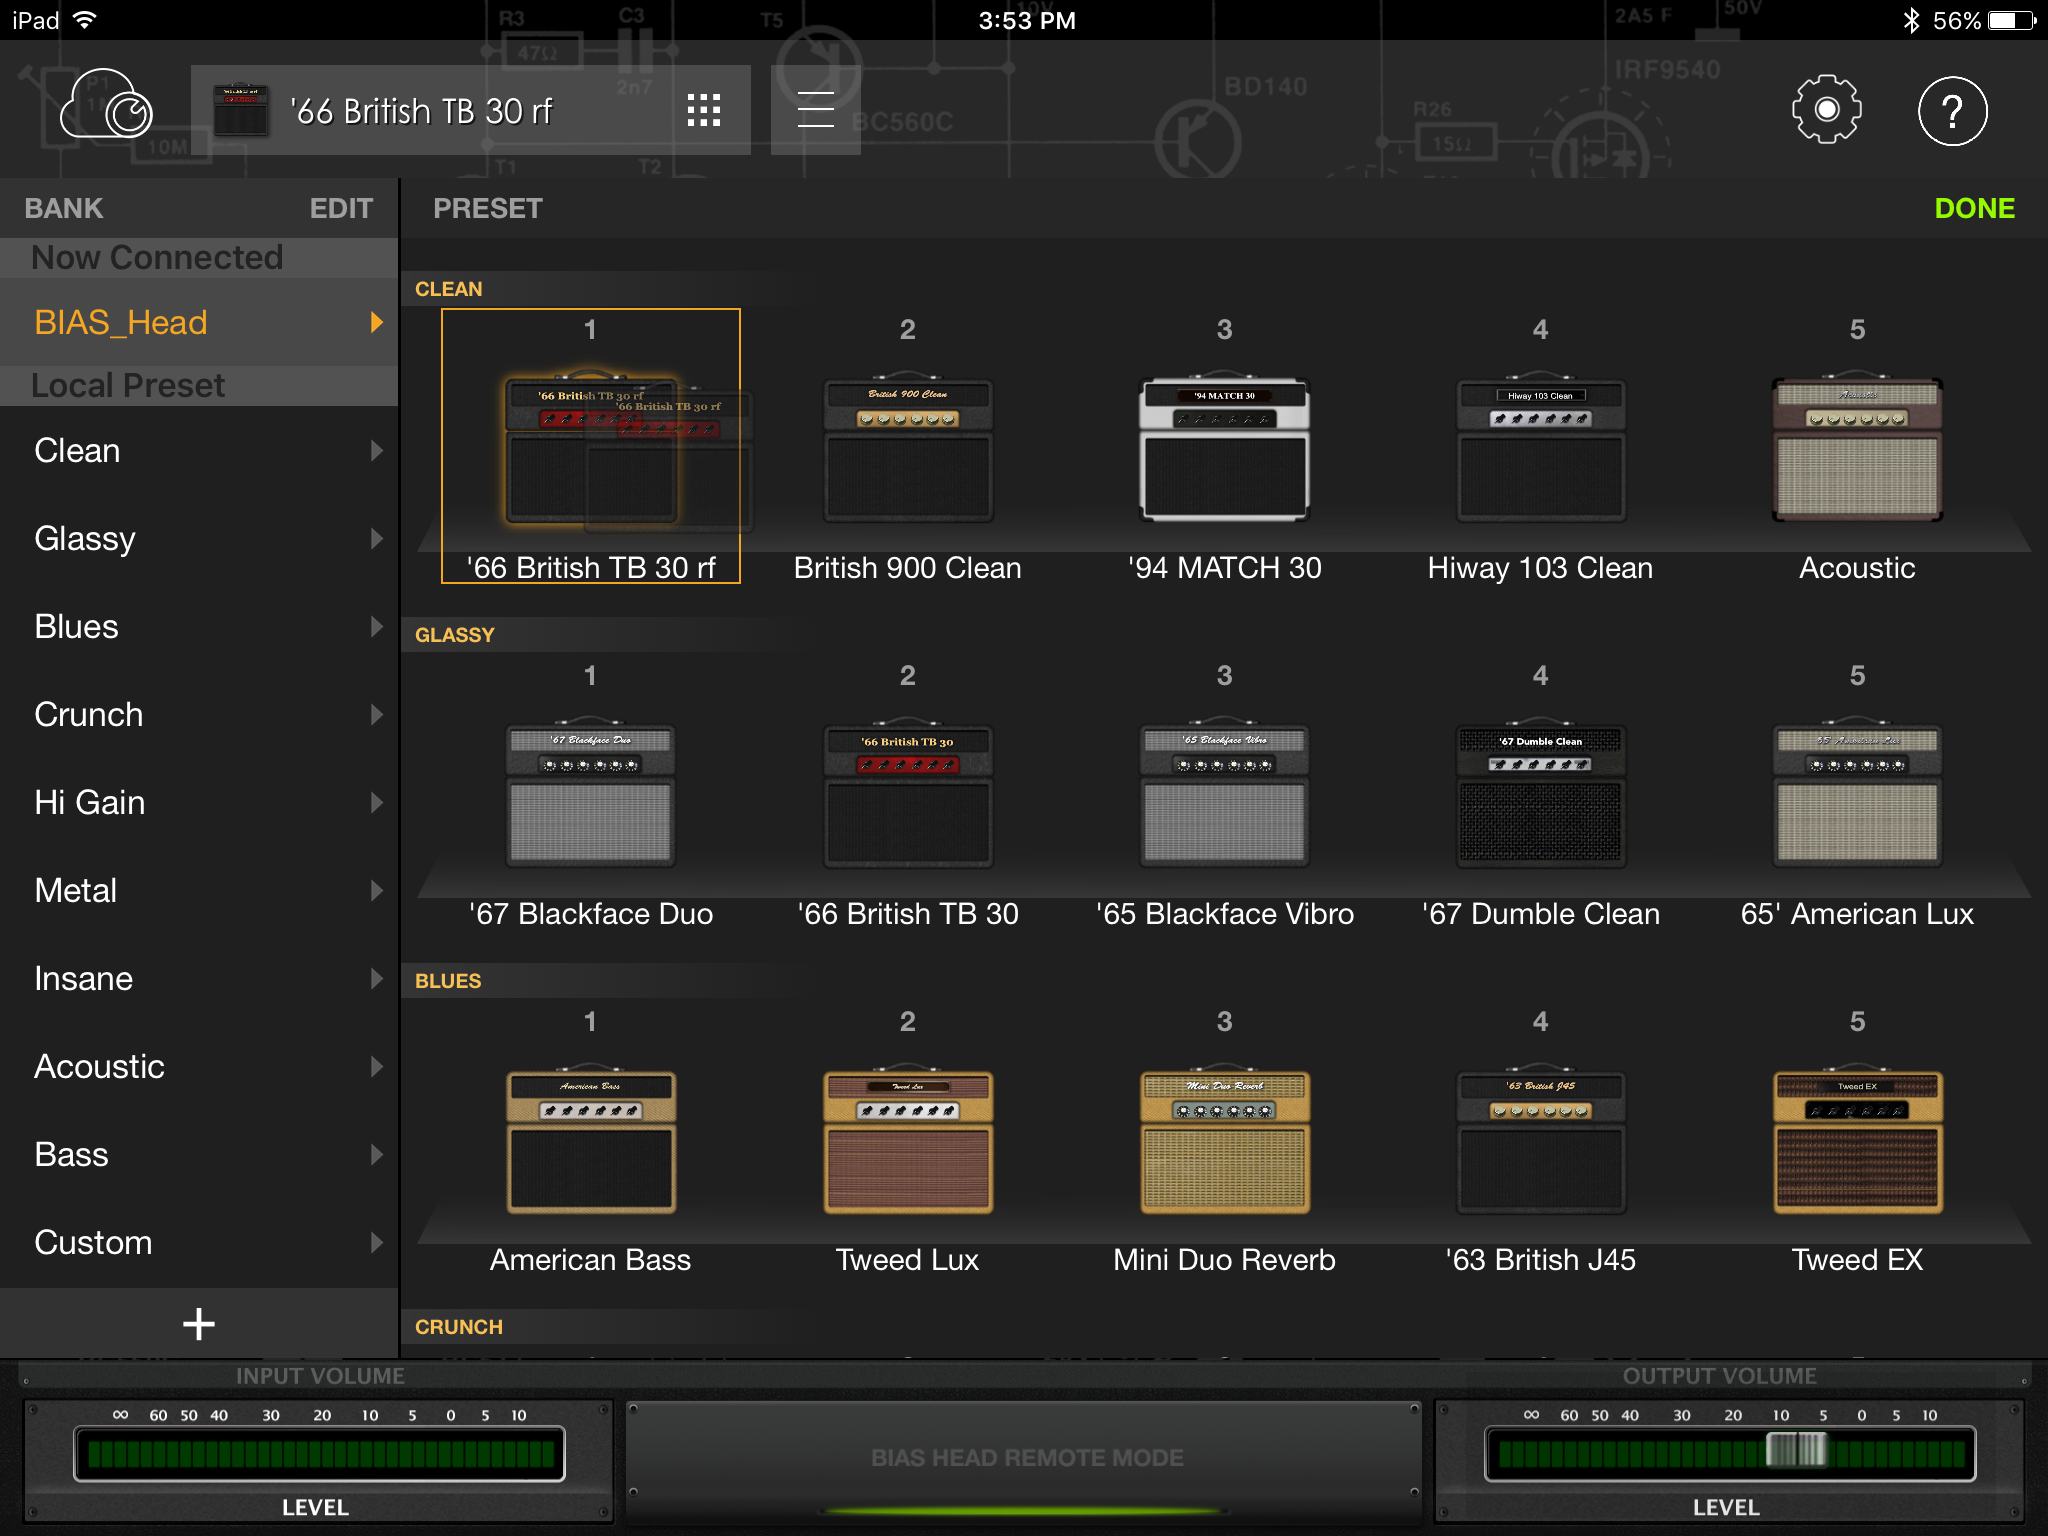Open the settings gear

[x=1826, y=110]
